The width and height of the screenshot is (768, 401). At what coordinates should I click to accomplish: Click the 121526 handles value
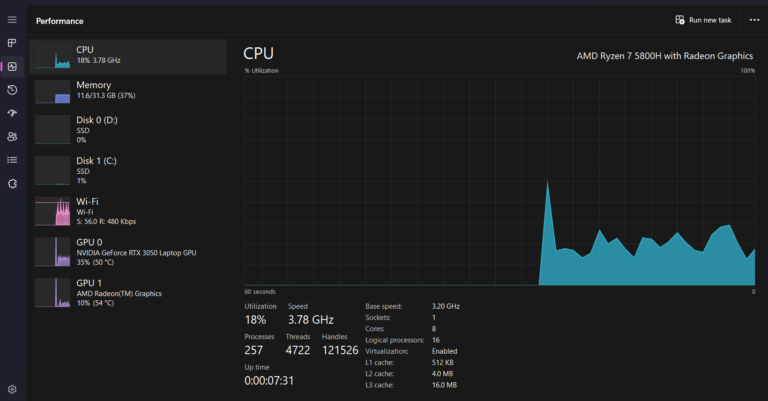(340, 350)
